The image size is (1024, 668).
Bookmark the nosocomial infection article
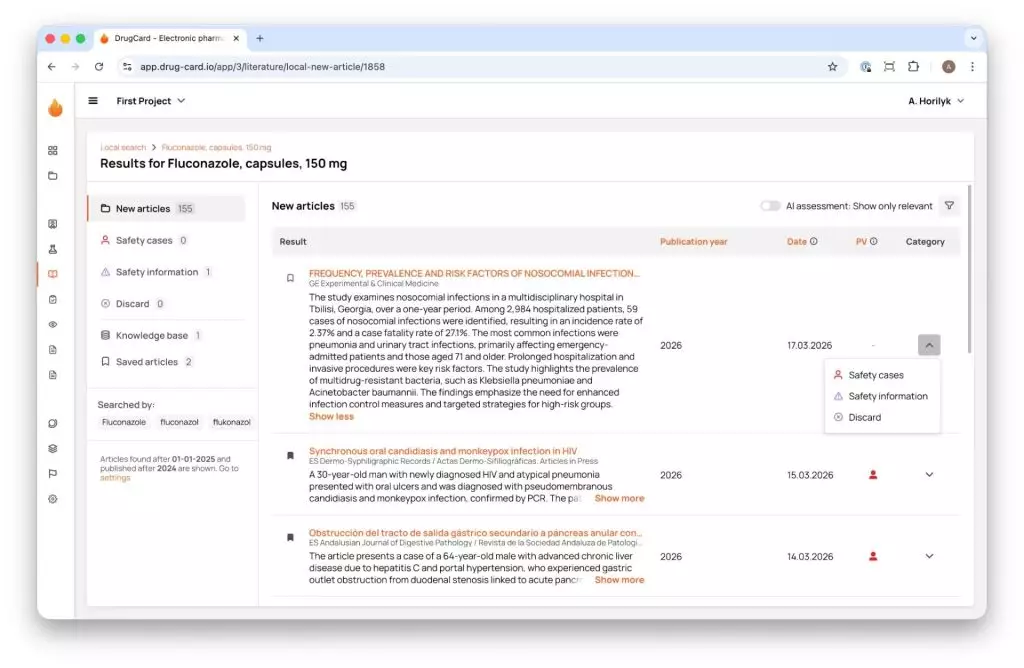[291, 278]
